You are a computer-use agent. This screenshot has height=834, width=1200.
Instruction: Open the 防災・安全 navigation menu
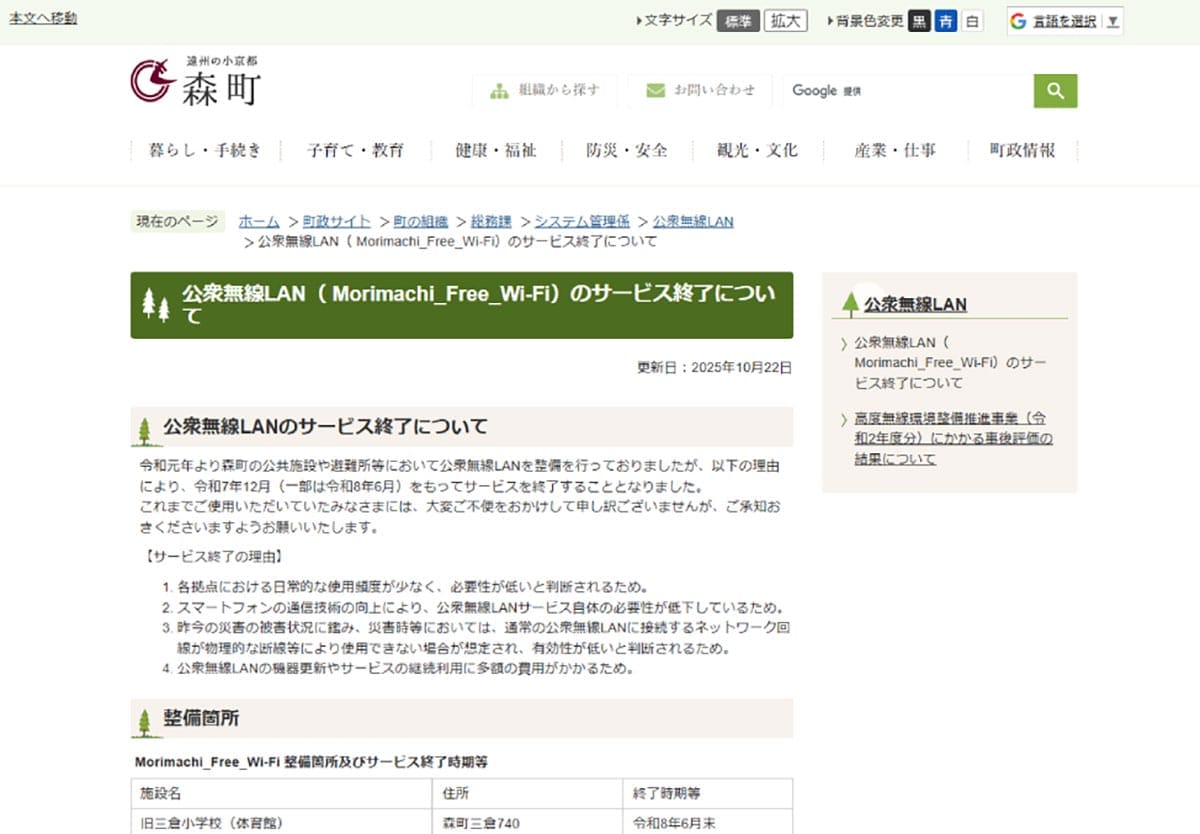(x=625, y=149)
